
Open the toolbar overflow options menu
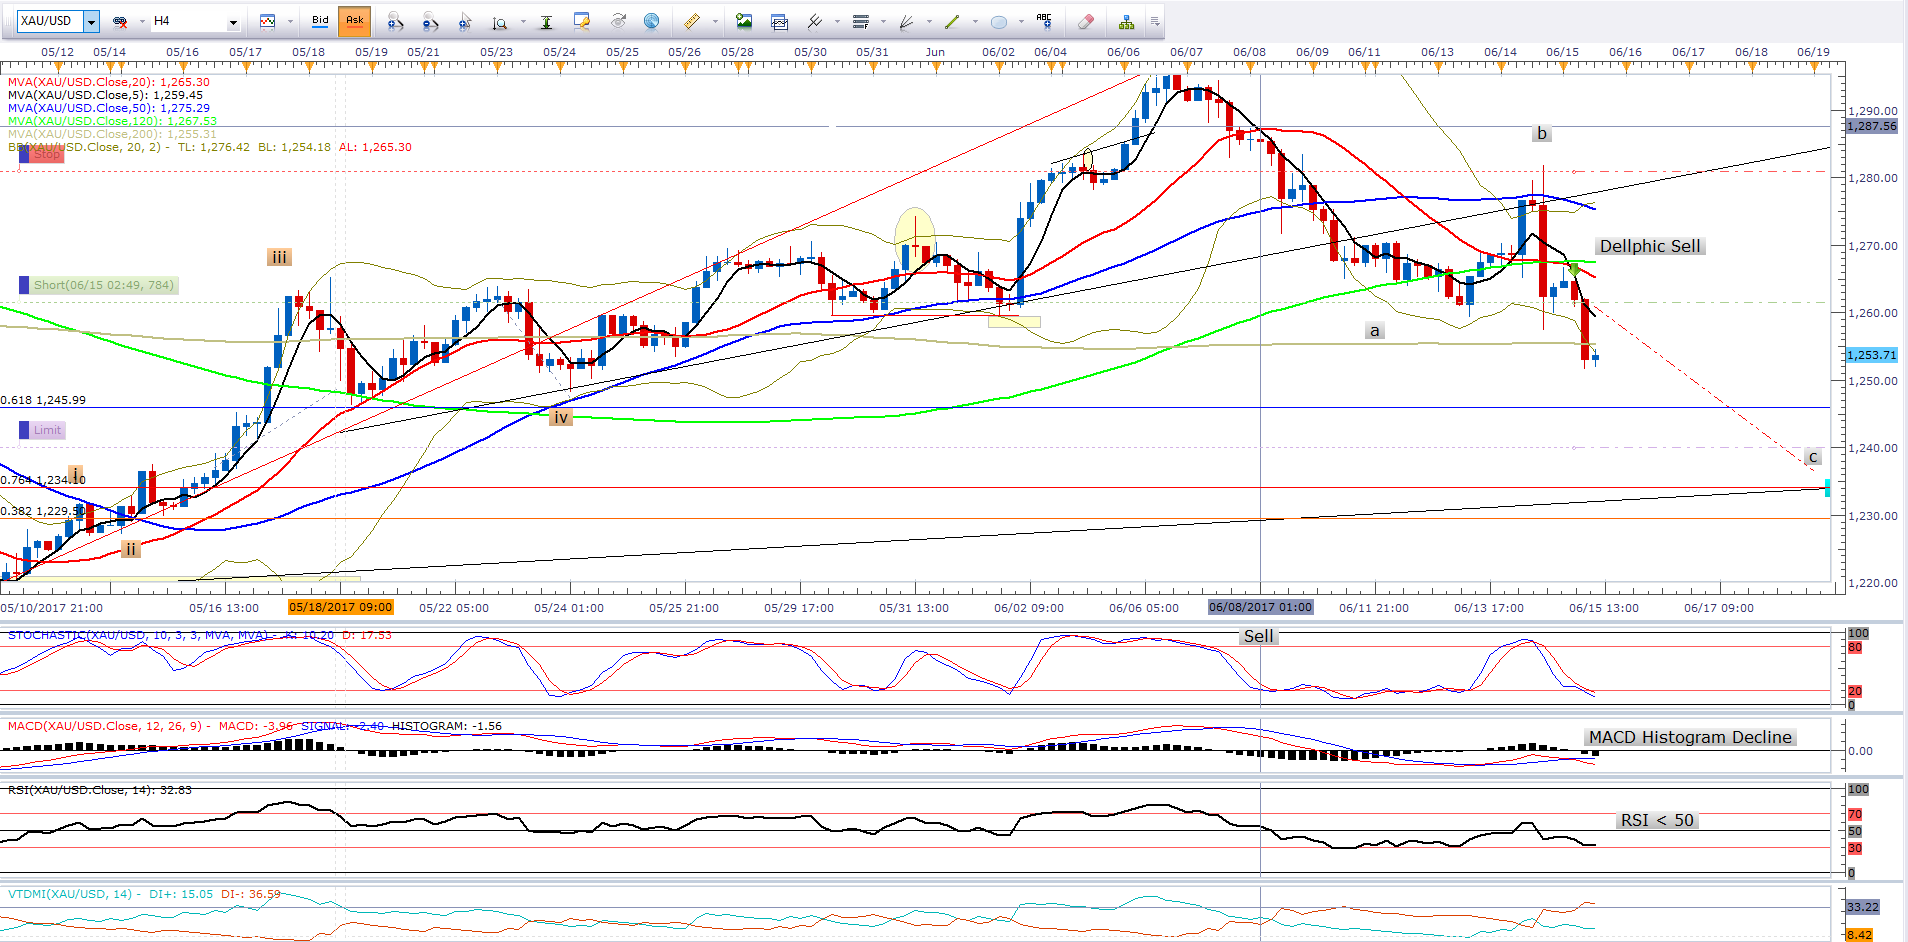[1155, 21]
